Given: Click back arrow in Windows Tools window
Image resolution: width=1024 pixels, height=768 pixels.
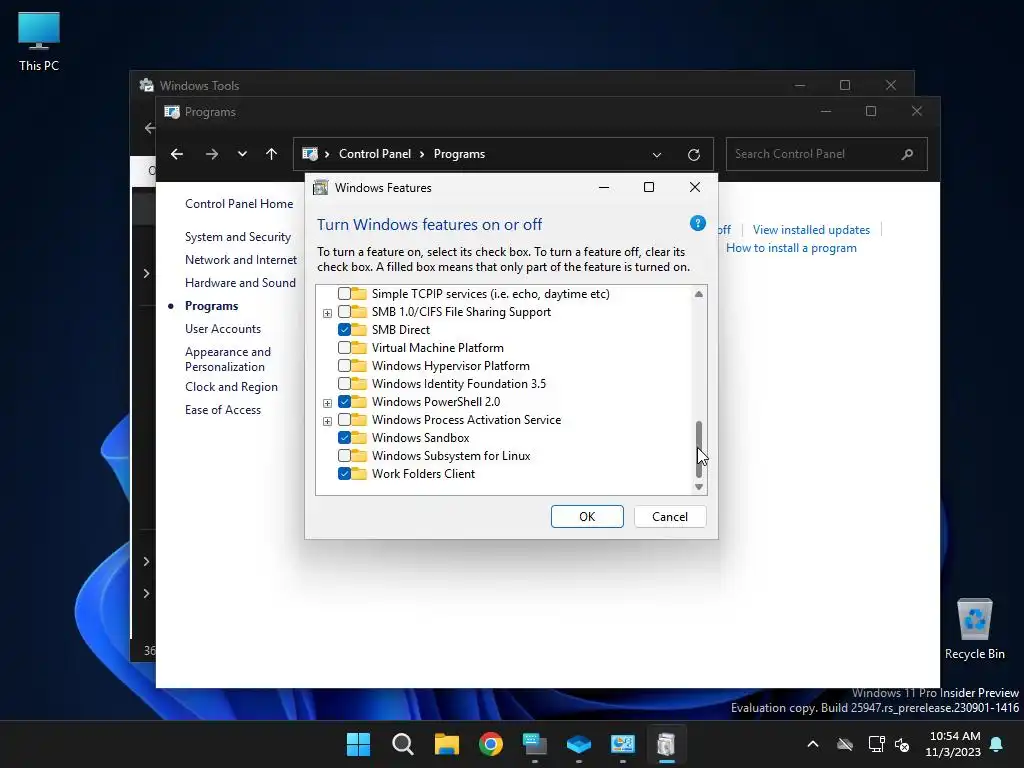Looking at the screenshot, I should point(150,128).
